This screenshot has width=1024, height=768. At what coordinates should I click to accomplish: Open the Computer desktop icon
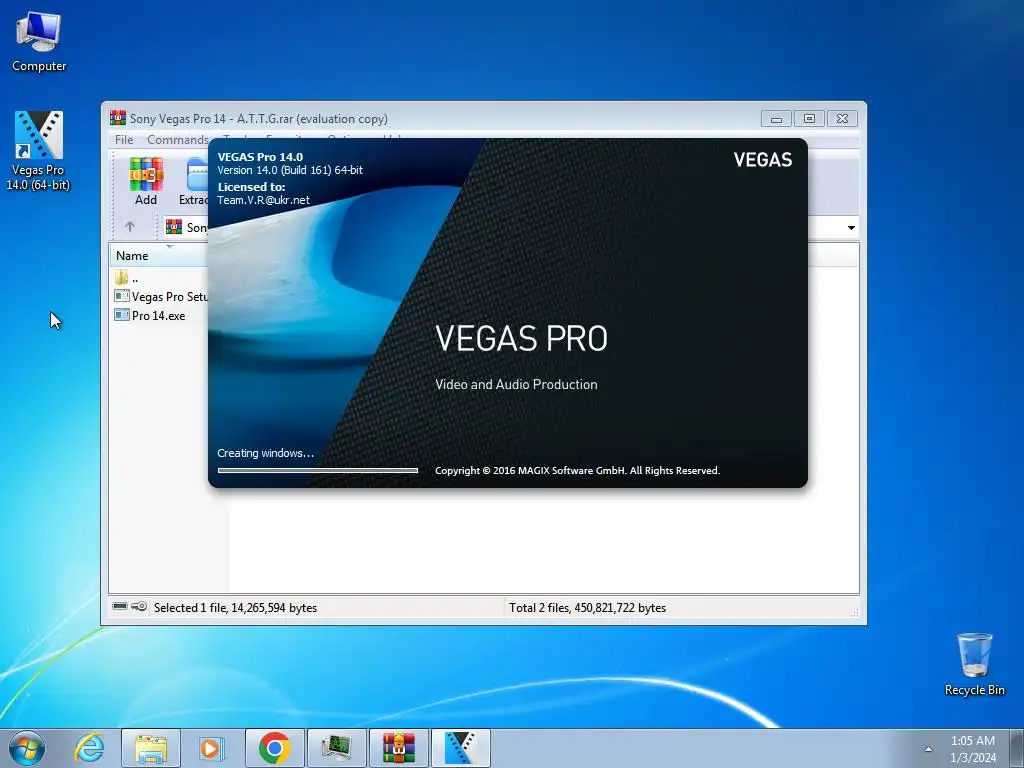tap(39, 42)
